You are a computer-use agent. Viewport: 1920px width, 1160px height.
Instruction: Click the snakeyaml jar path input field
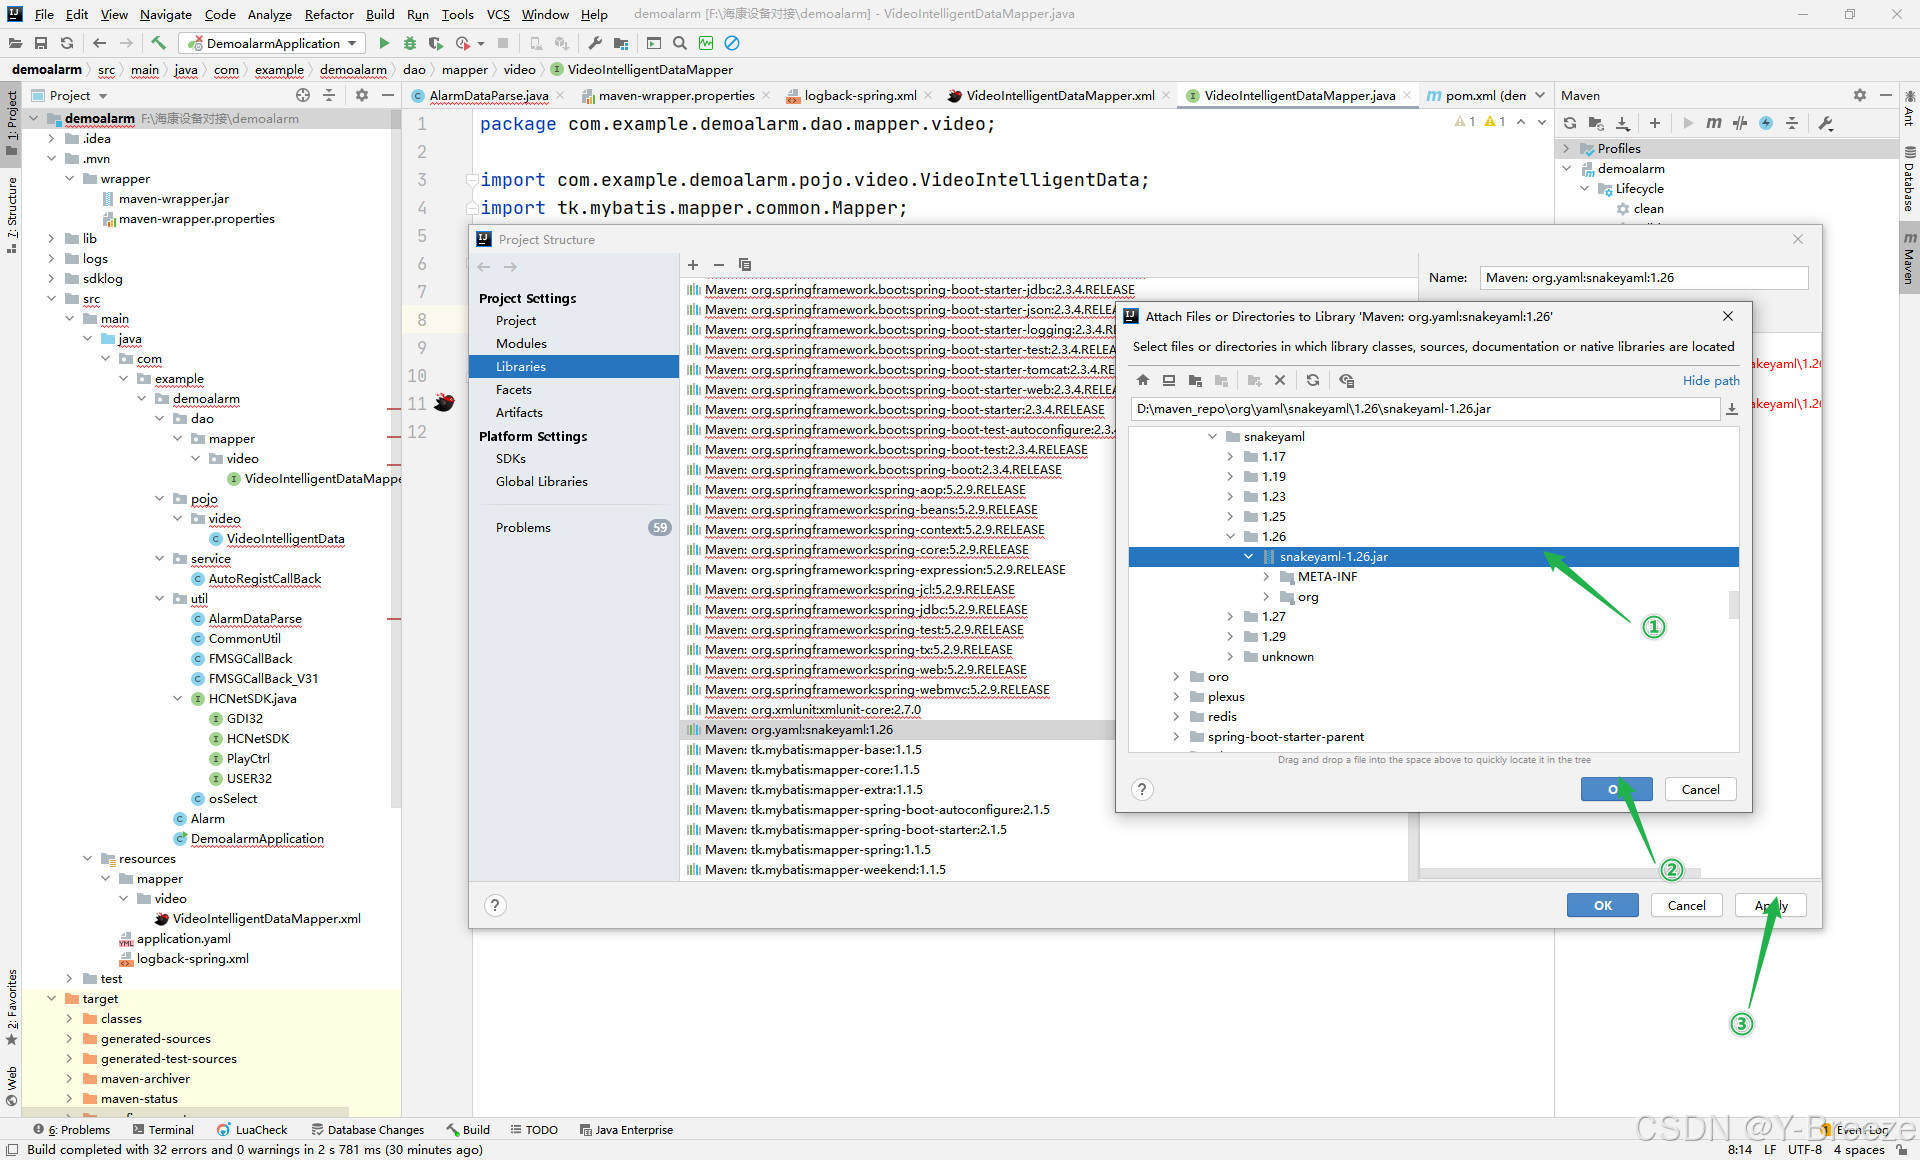click(x=1420, y=408)
